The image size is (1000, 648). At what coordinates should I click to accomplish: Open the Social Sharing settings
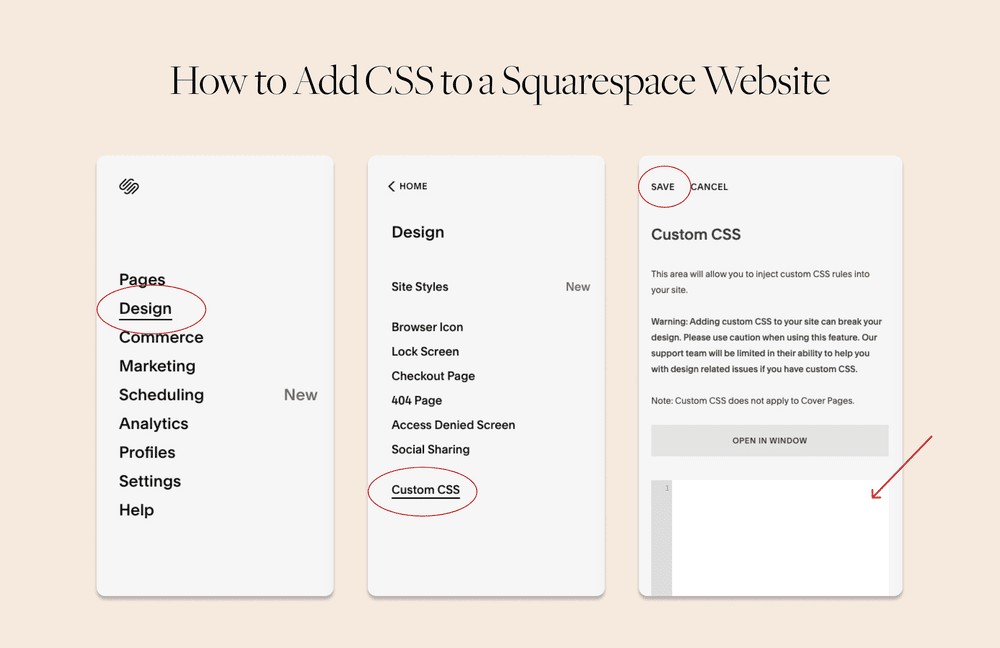(x=430, y=449)
